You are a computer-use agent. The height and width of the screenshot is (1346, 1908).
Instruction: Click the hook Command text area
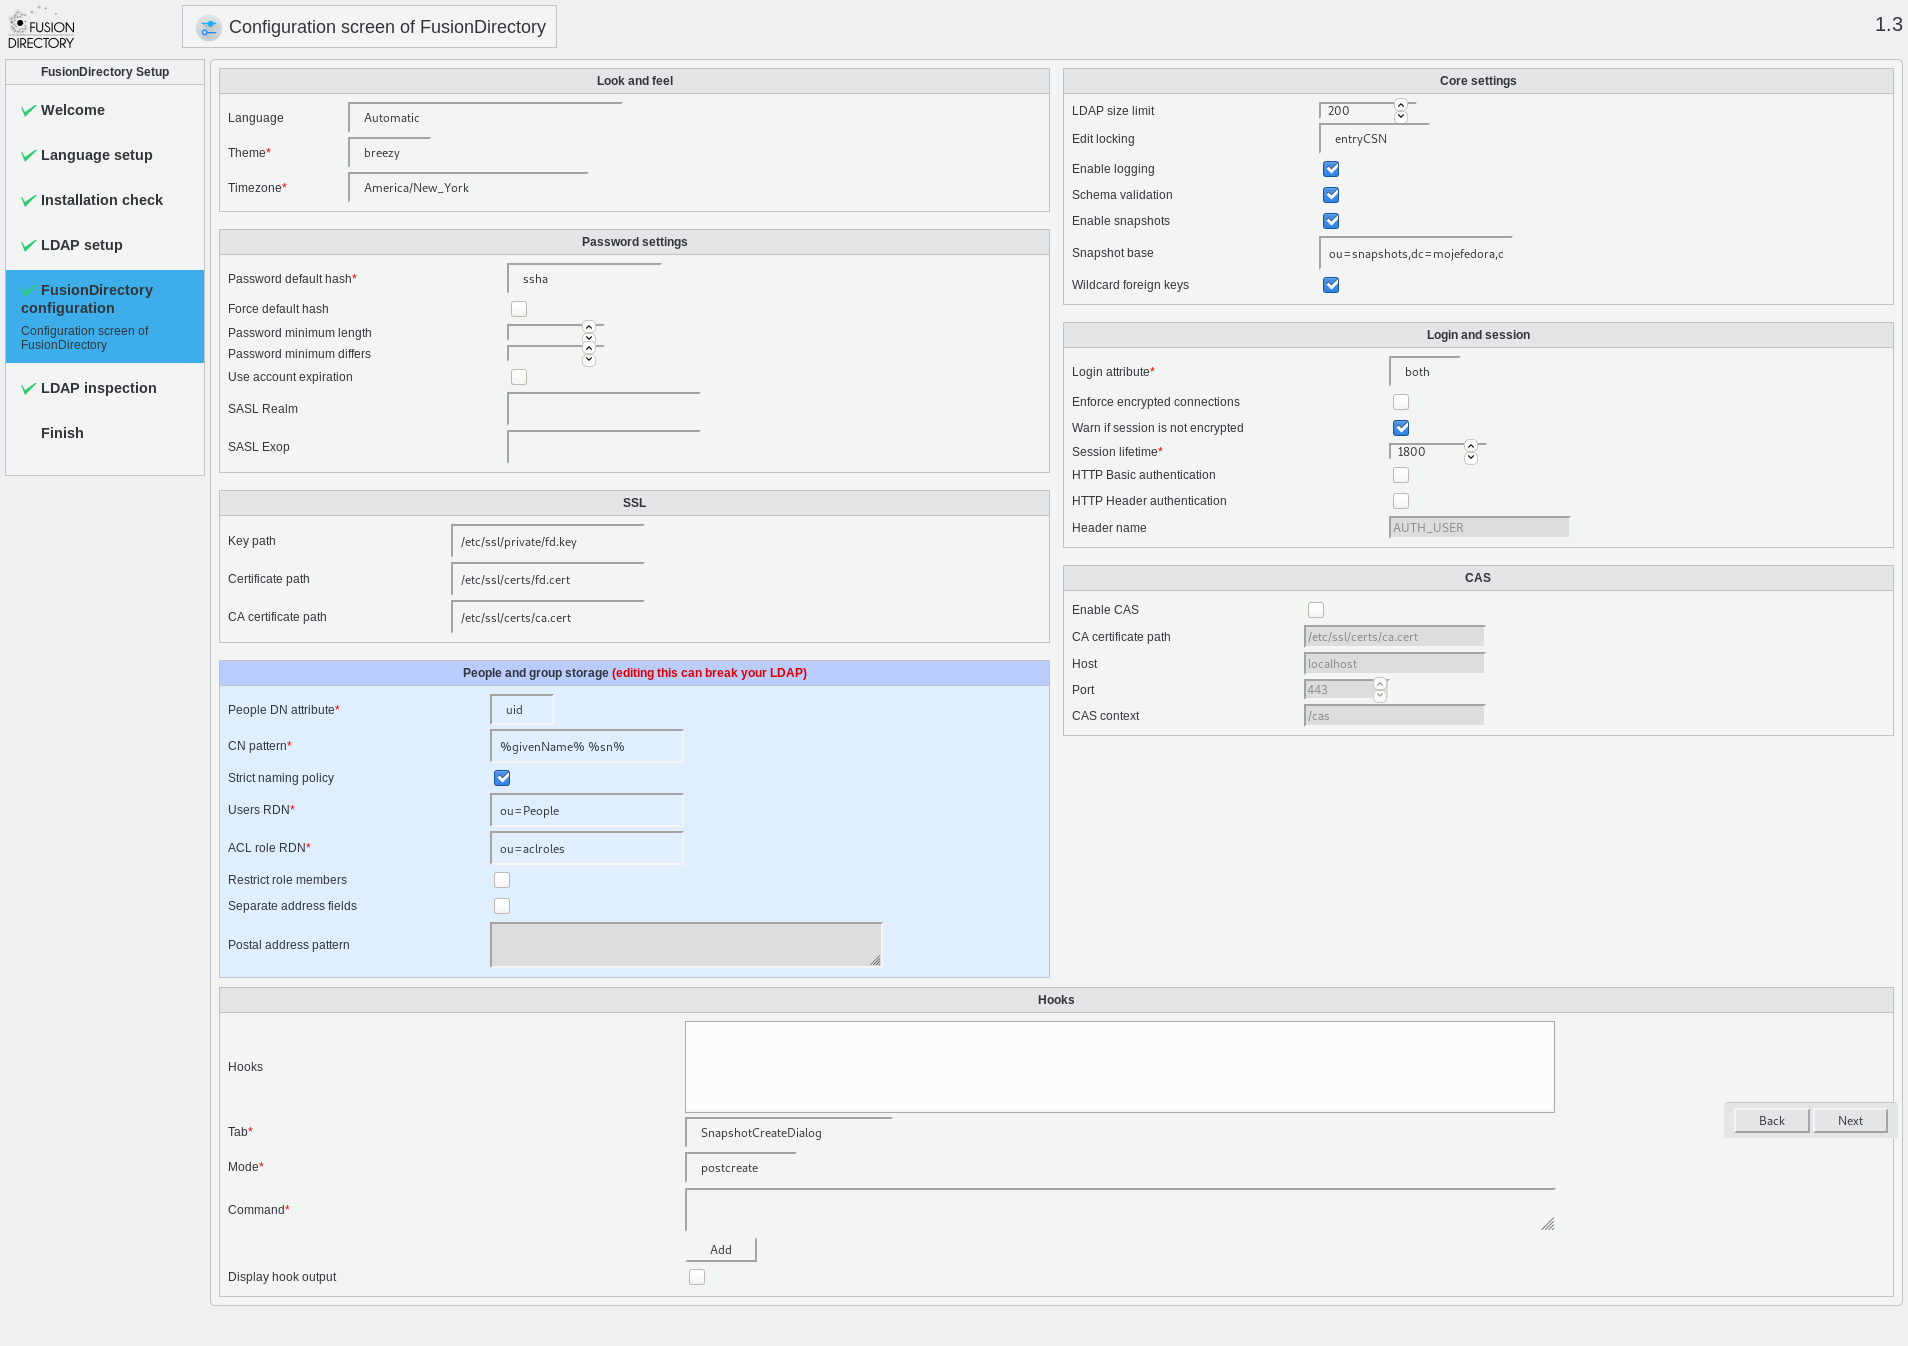click(x=1120, y=1210)
